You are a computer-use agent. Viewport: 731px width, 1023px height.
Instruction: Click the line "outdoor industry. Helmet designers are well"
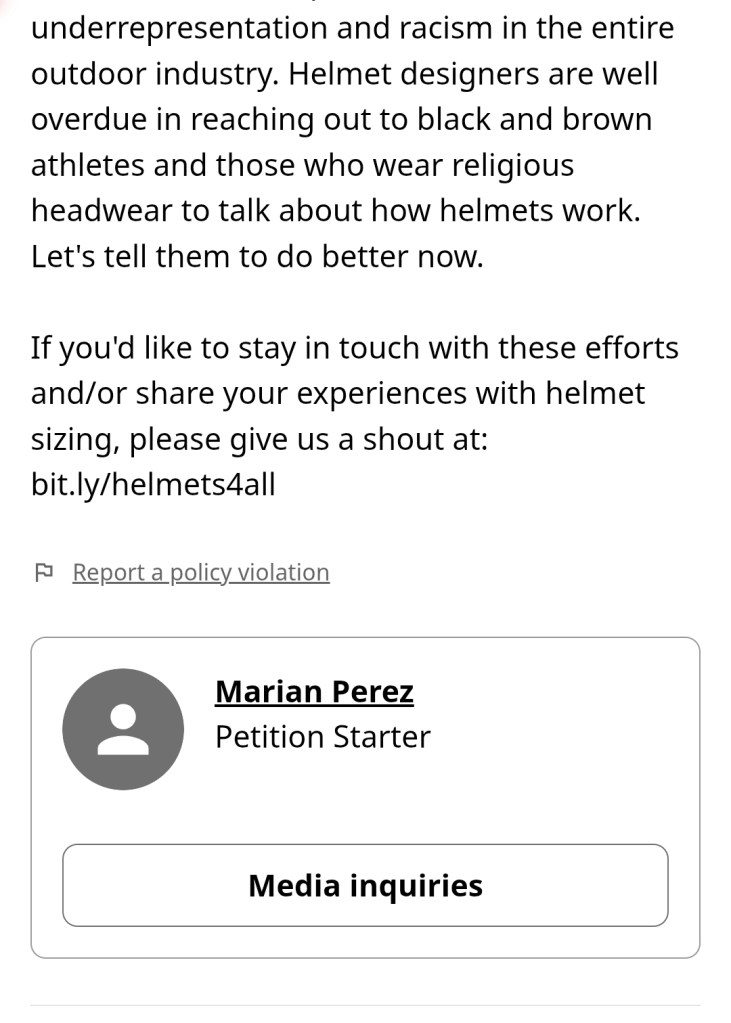click(x=344, y=73)
